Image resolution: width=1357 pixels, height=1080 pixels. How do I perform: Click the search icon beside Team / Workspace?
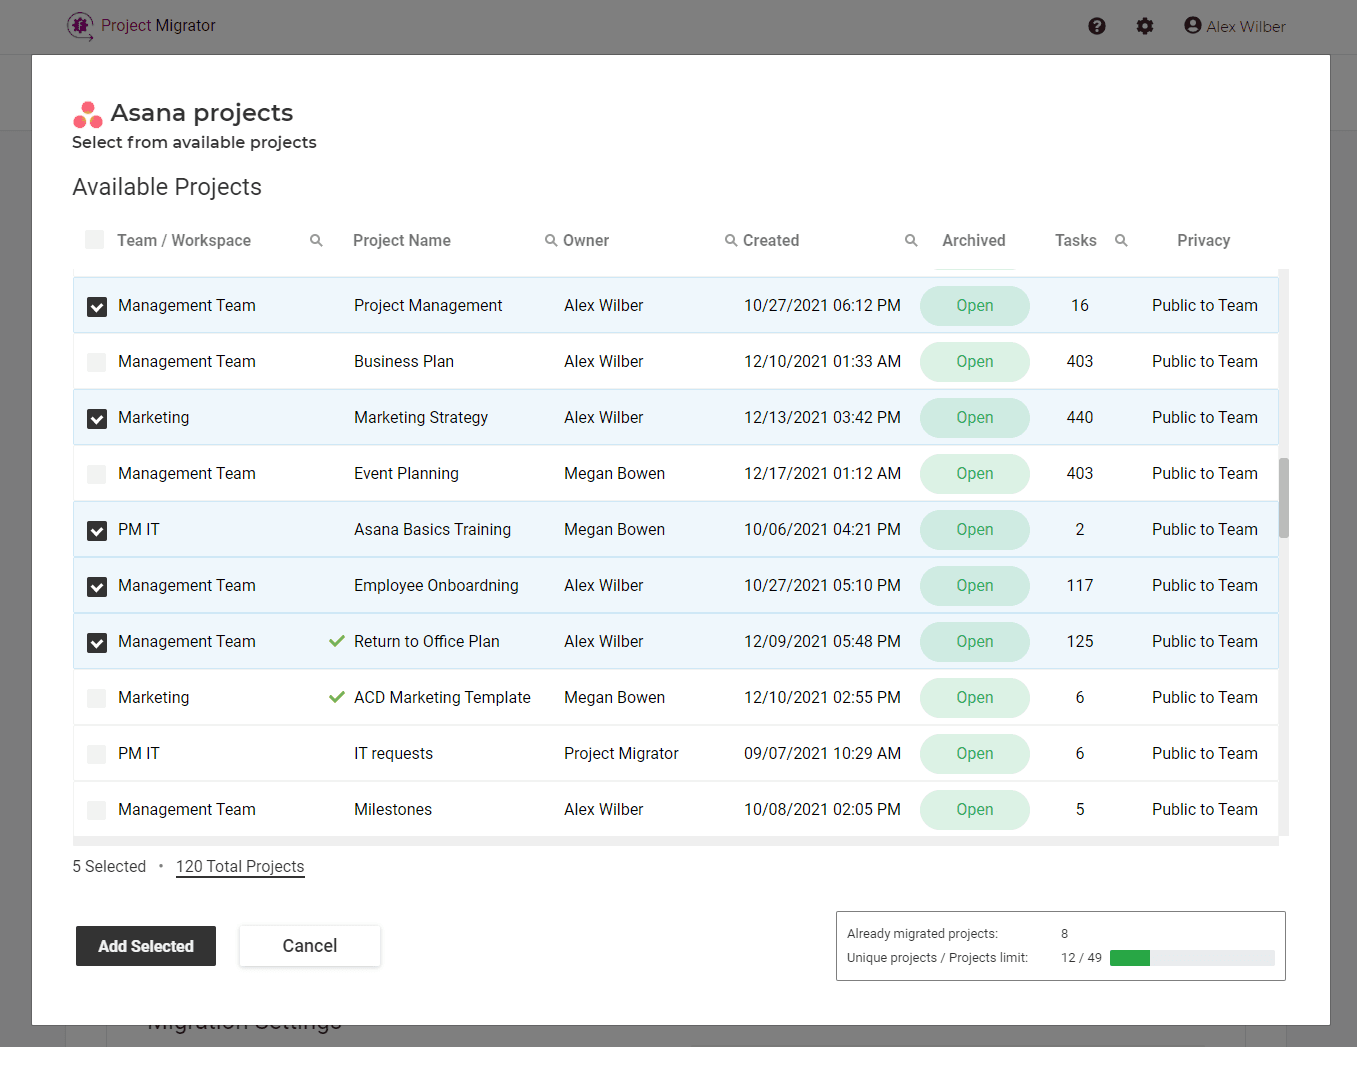(316, 240)
